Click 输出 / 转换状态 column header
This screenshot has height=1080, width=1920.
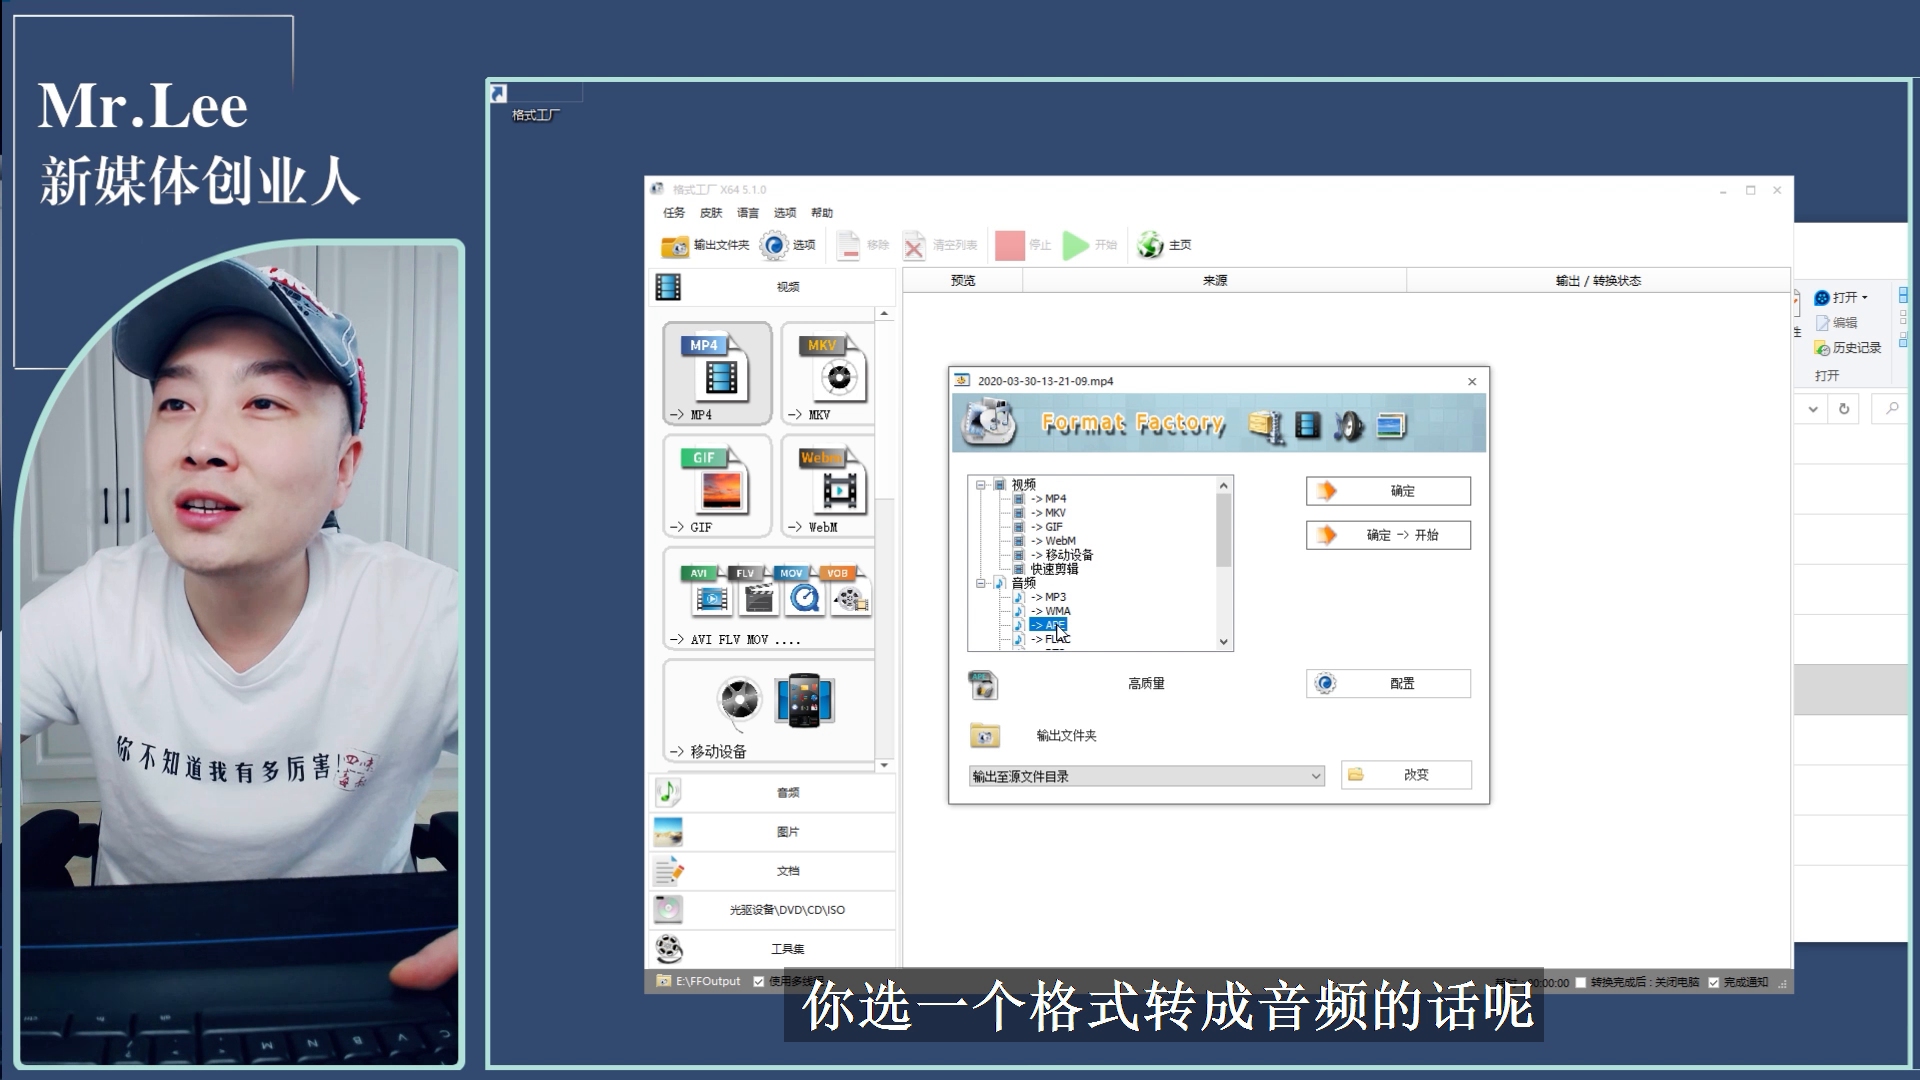1598,281
